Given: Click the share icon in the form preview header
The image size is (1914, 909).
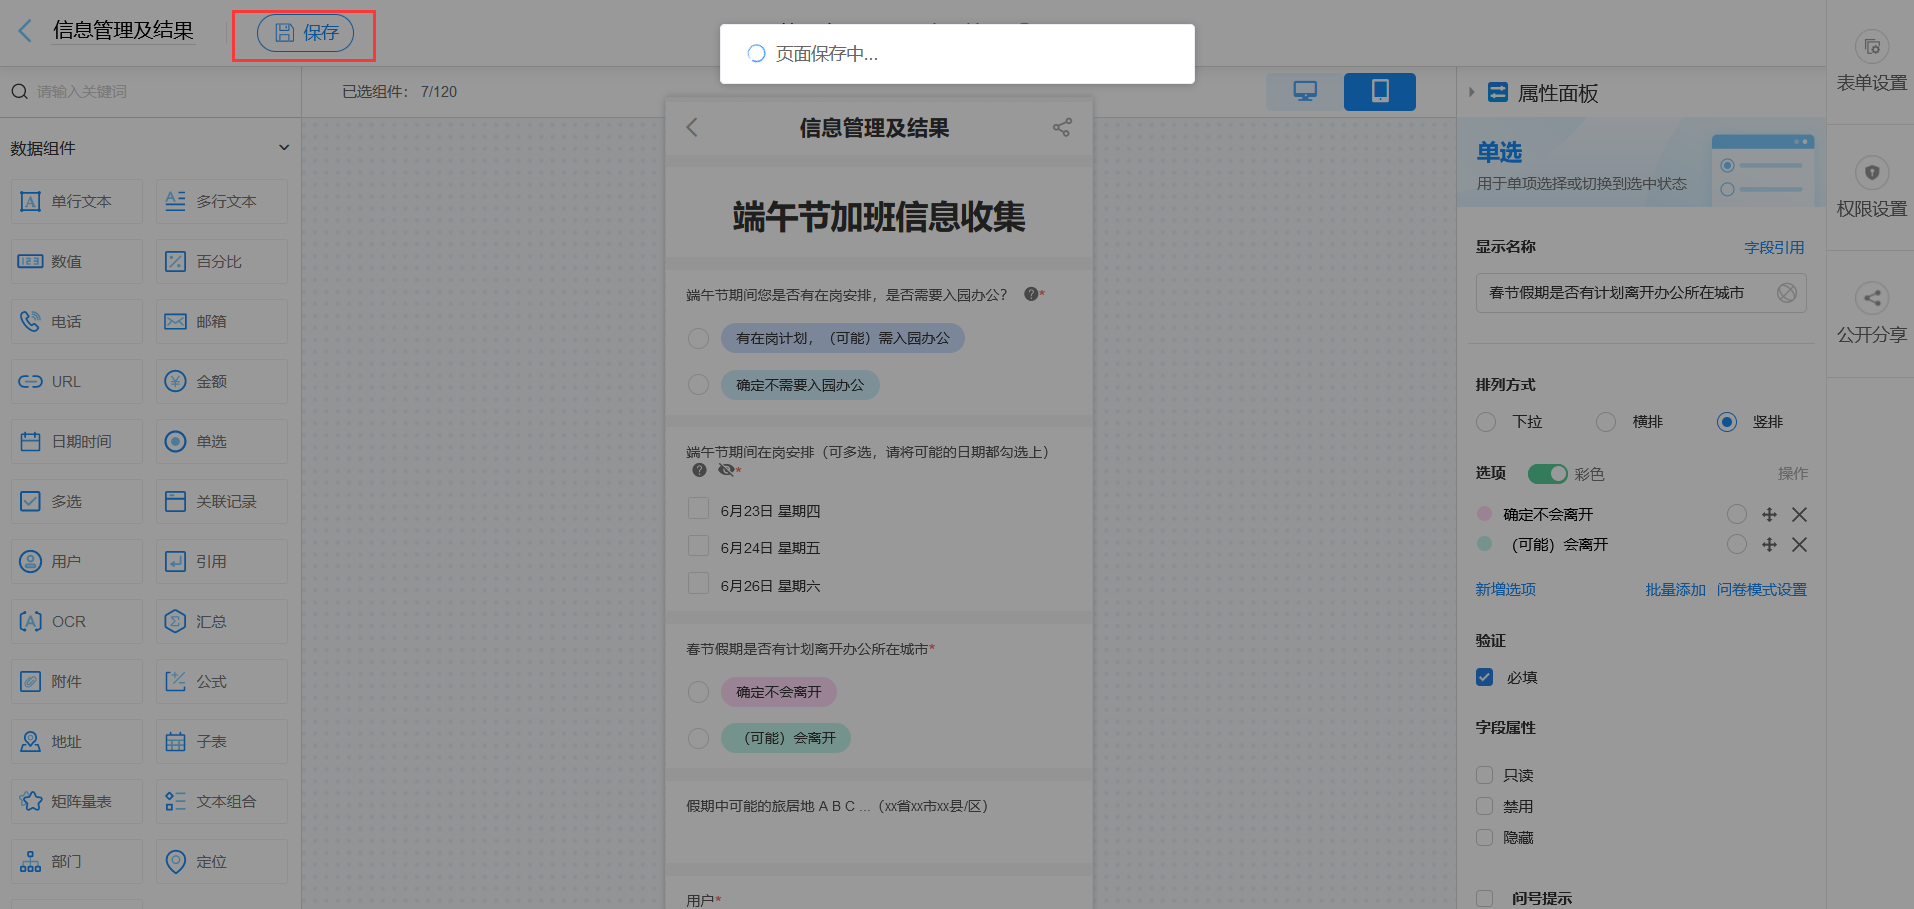Looking at the screenshot, I should click(x=1061, y=128).
